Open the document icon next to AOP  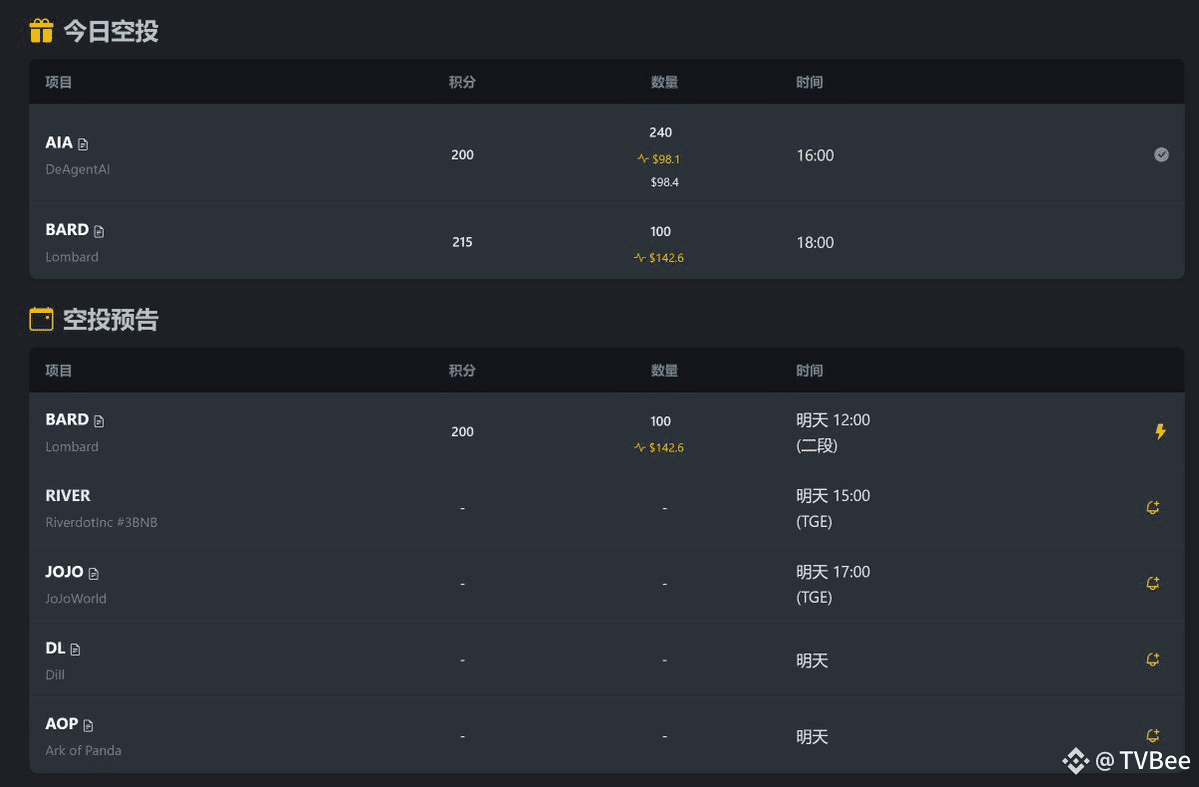88,725
